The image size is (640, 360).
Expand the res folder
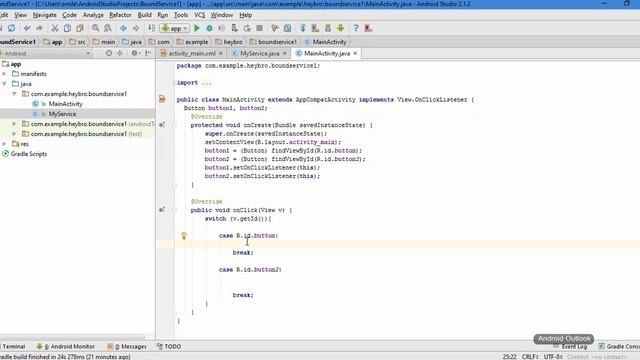[4, 144]
